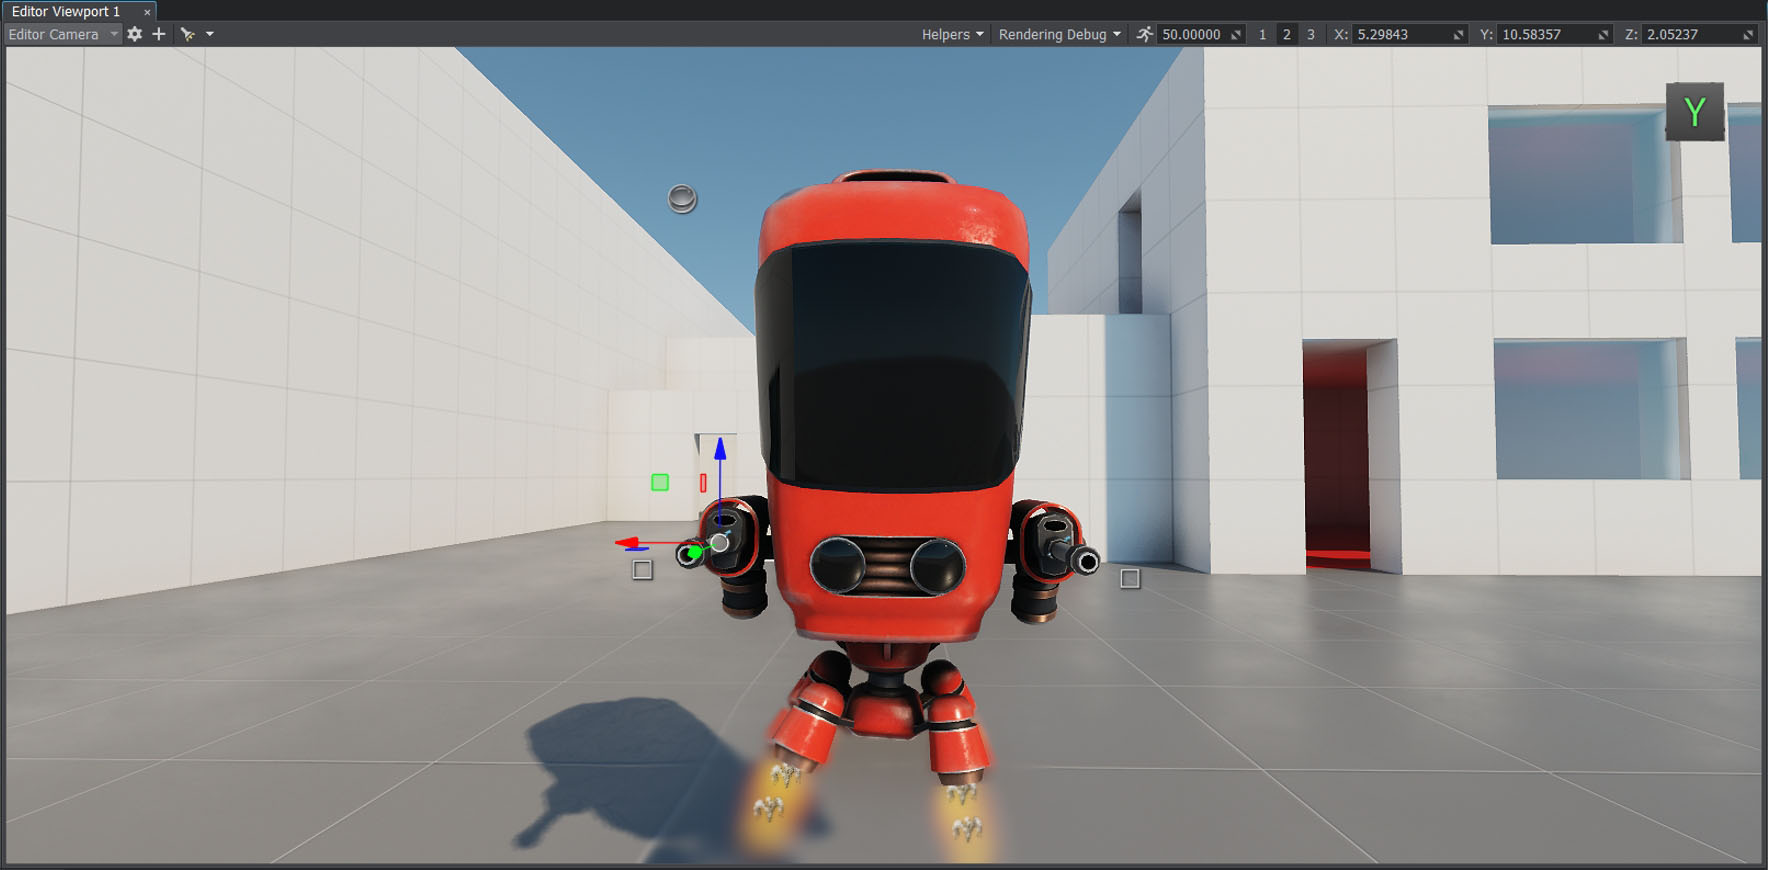Screen dimensions: 1768x870
Task: Expand the Rendering Debug dropdown
Action: (x=1059, y=34)
